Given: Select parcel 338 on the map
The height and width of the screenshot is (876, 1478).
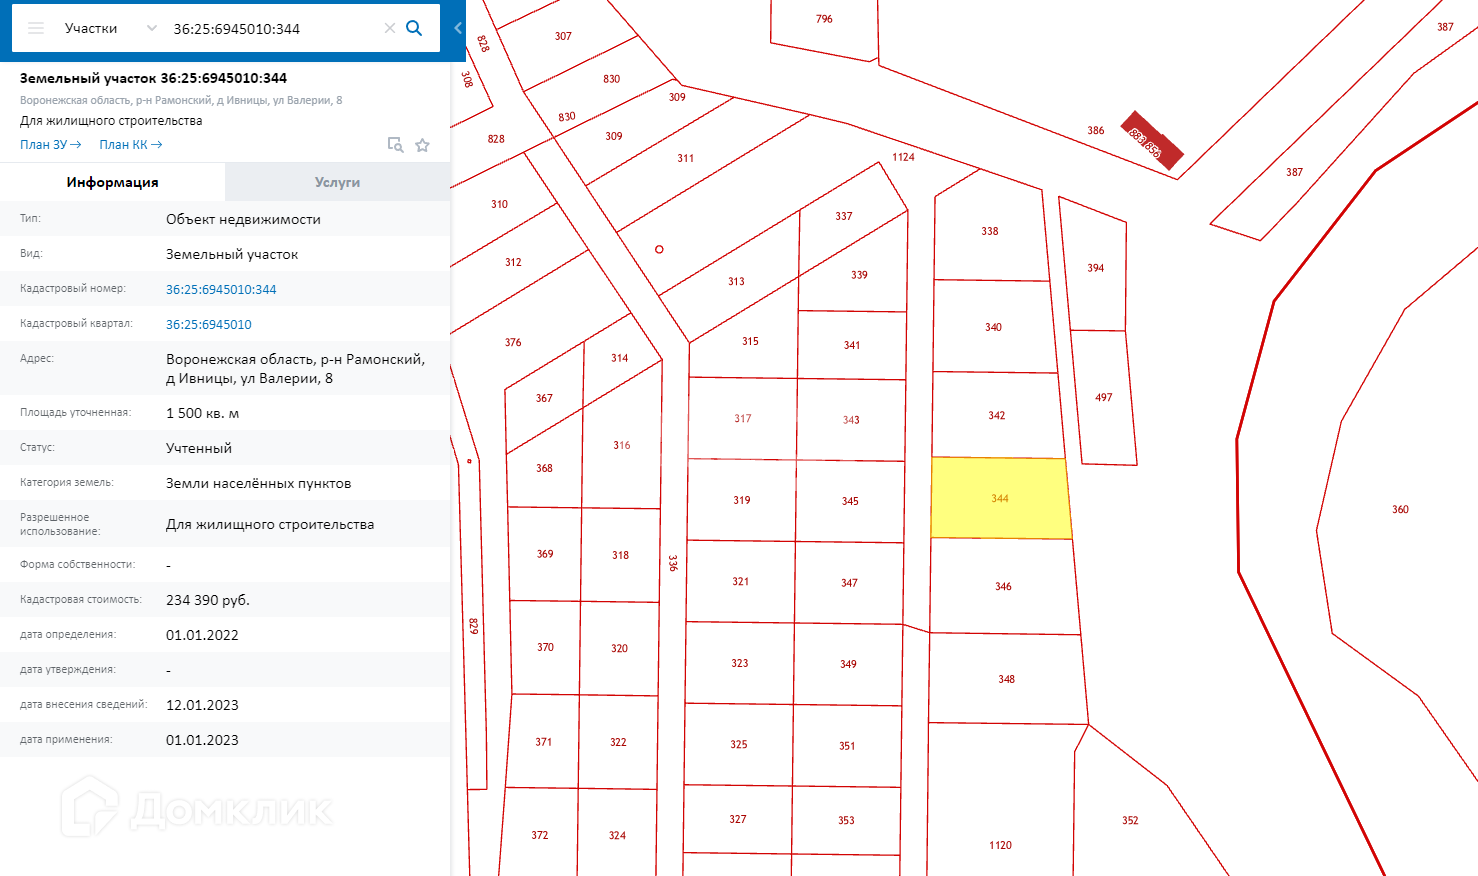Looking at the screenshot, I should [x=990, y=231].
